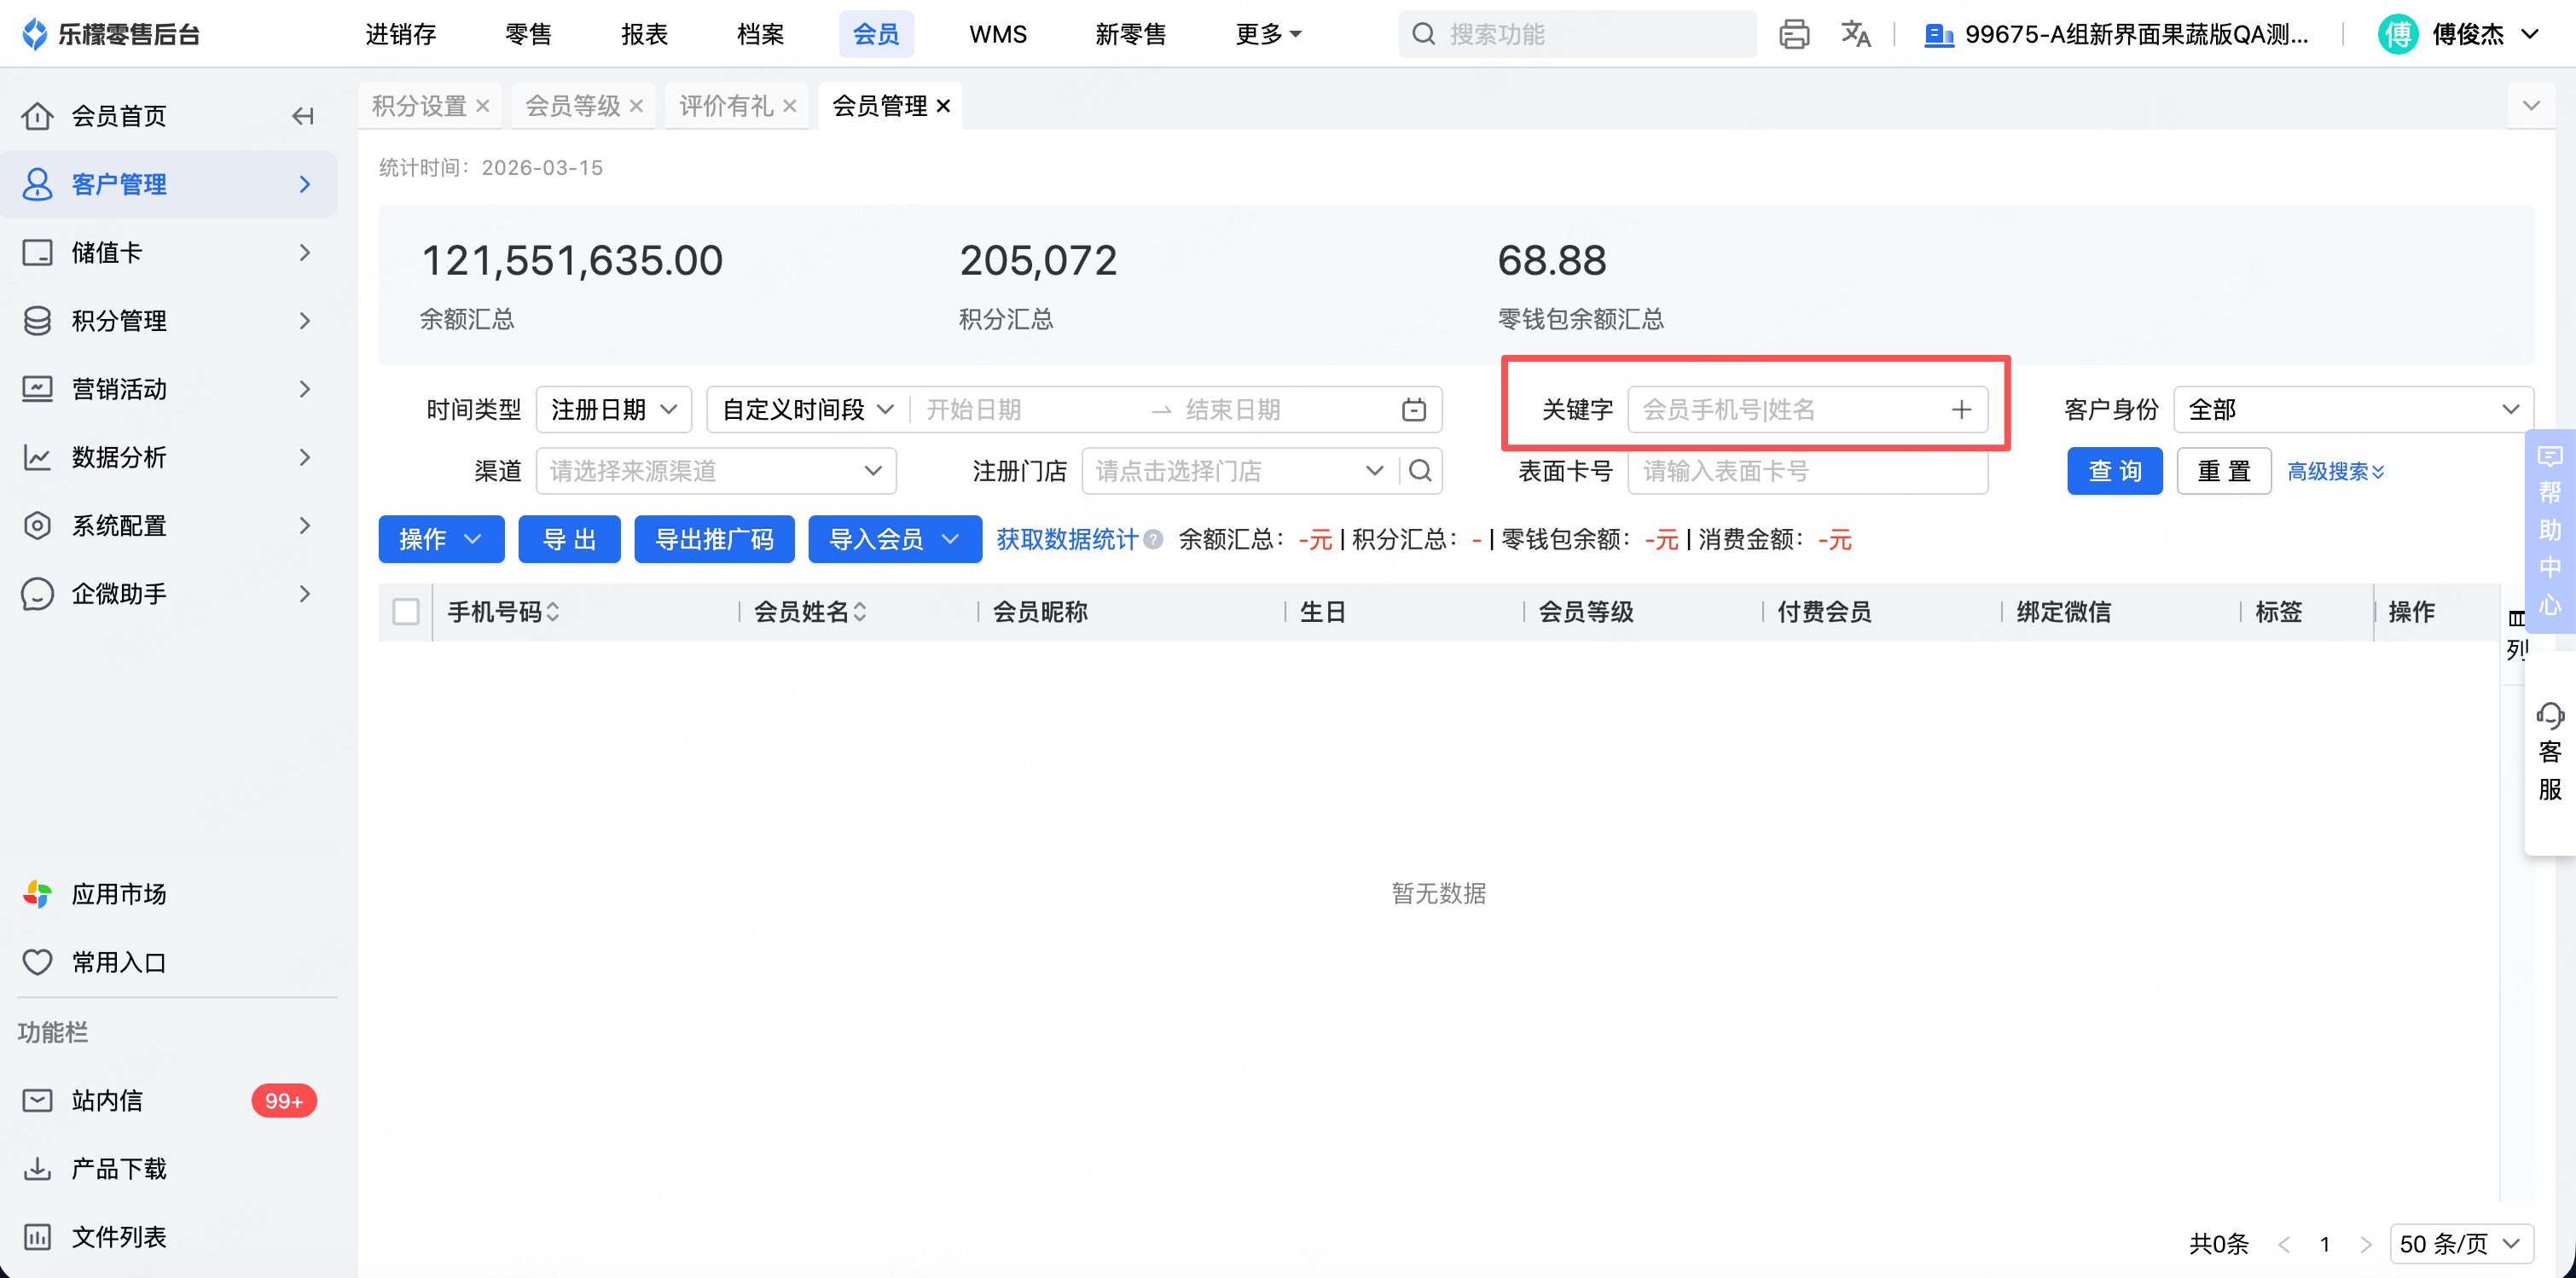This screenshot has width=2576, height=1278.
Task: Click the help question mark icon
Action: (x=1153, y=540)
